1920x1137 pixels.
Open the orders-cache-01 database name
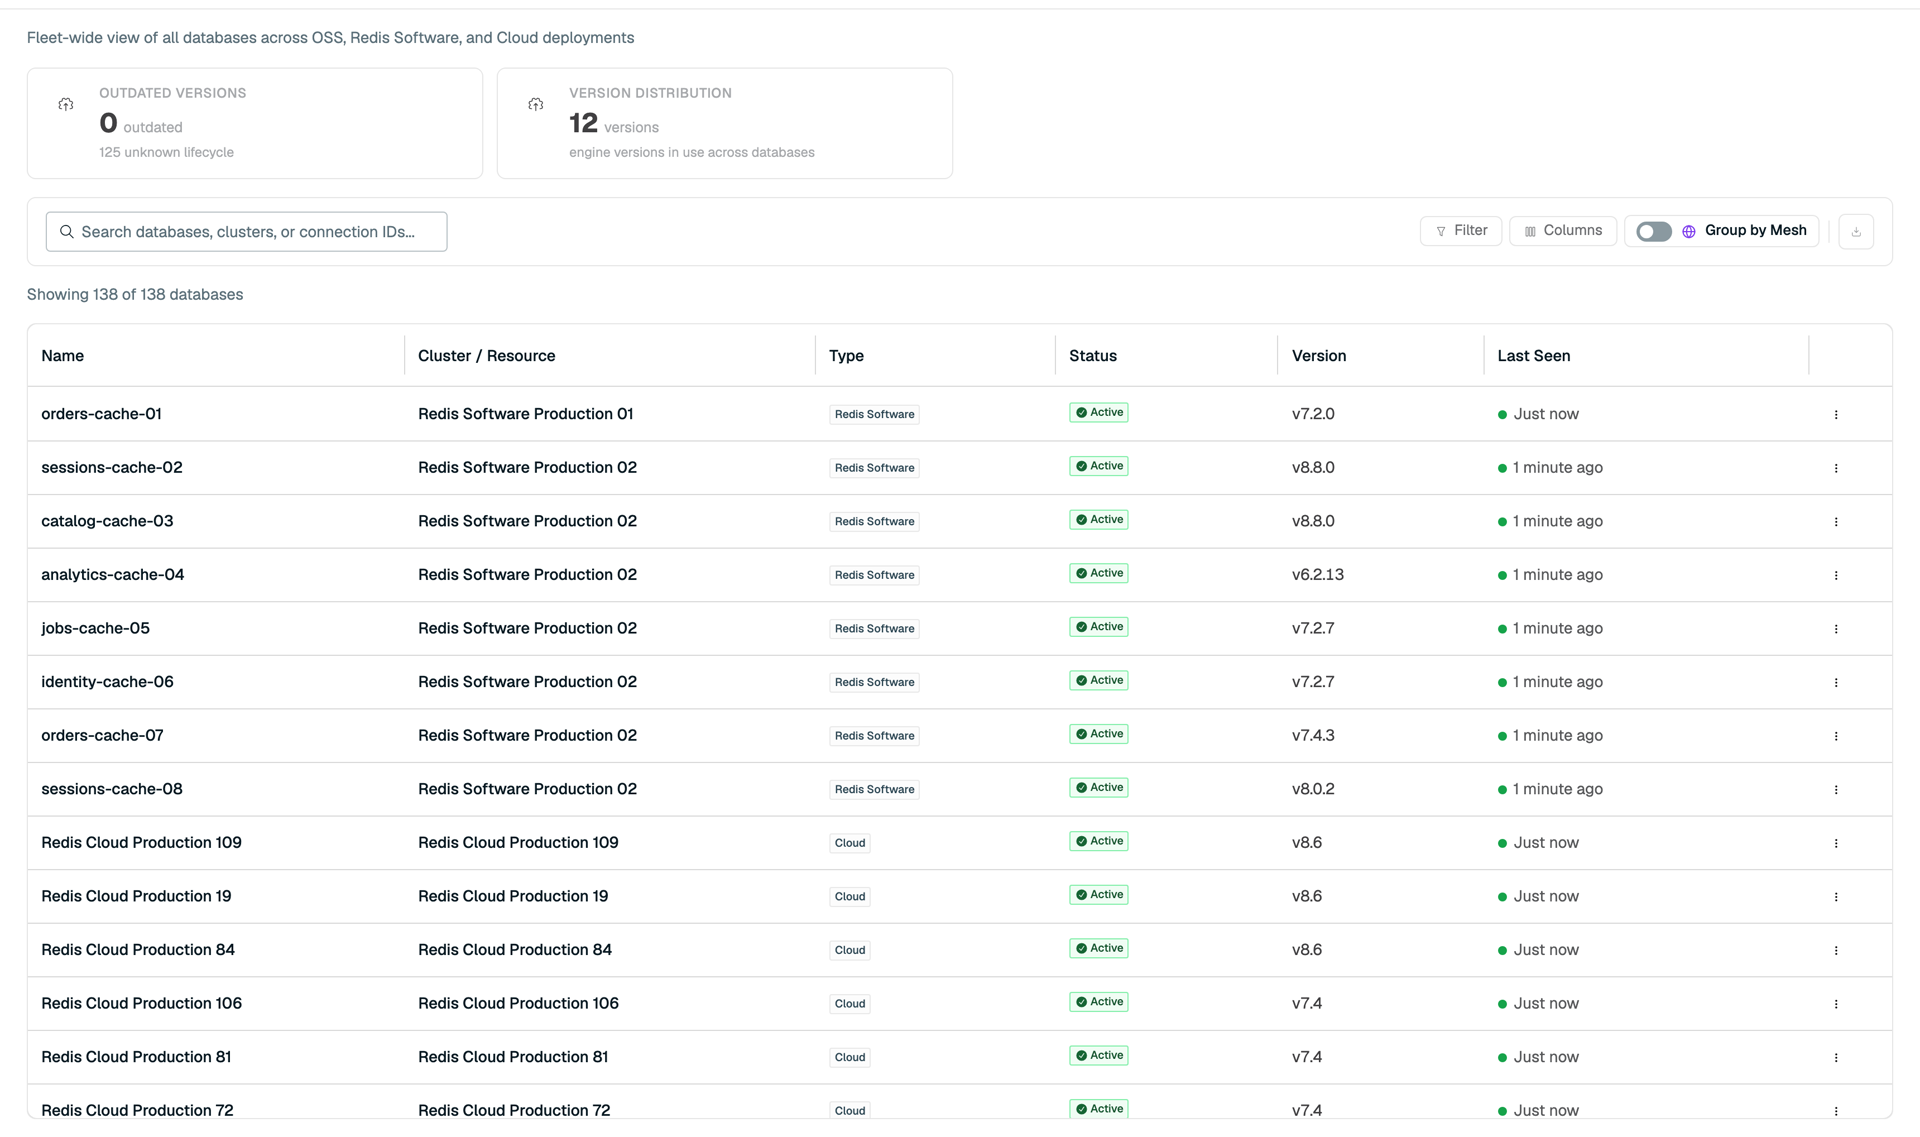[101, 414]
